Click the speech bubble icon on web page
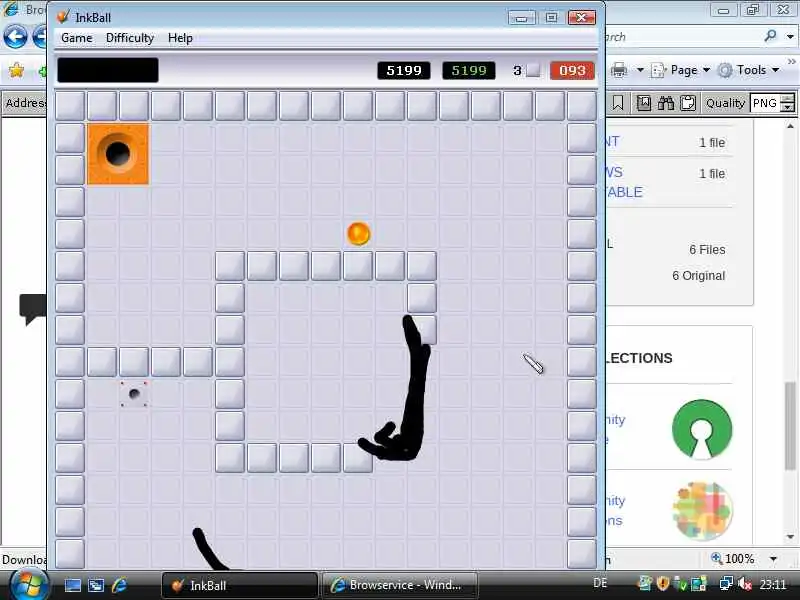Viewport: 800px width, 600px height. click(33, 309)
